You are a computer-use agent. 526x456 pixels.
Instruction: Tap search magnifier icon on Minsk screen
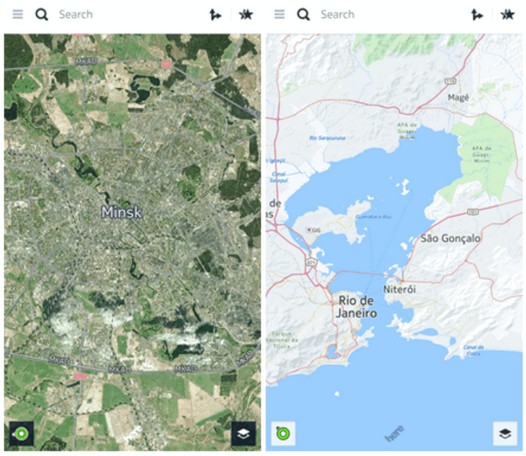[x=42, y=15]
